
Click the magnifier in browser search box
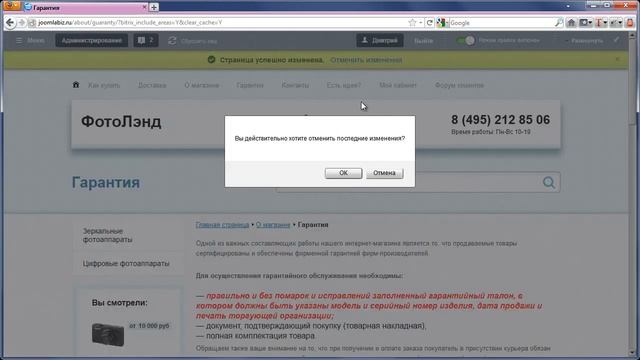pos(559,23)
